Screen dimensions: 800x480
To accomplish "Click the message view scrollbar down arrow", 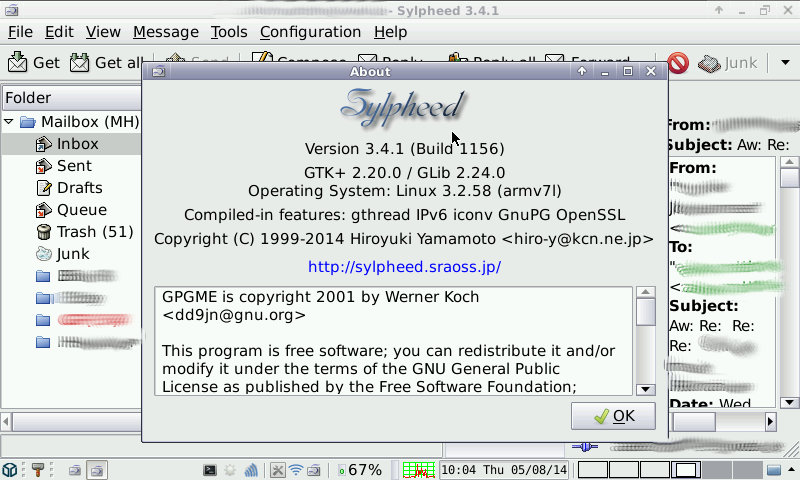I will coord(789,402).
